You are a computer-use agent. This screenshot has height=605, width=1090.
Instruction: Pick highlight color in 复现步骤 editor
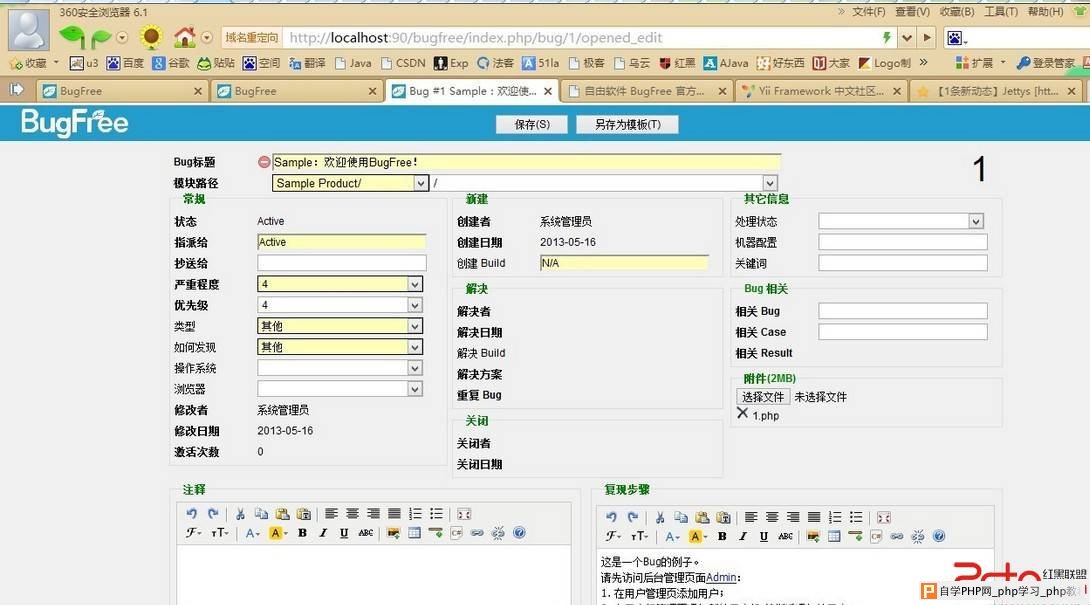(x=697, y=536)
